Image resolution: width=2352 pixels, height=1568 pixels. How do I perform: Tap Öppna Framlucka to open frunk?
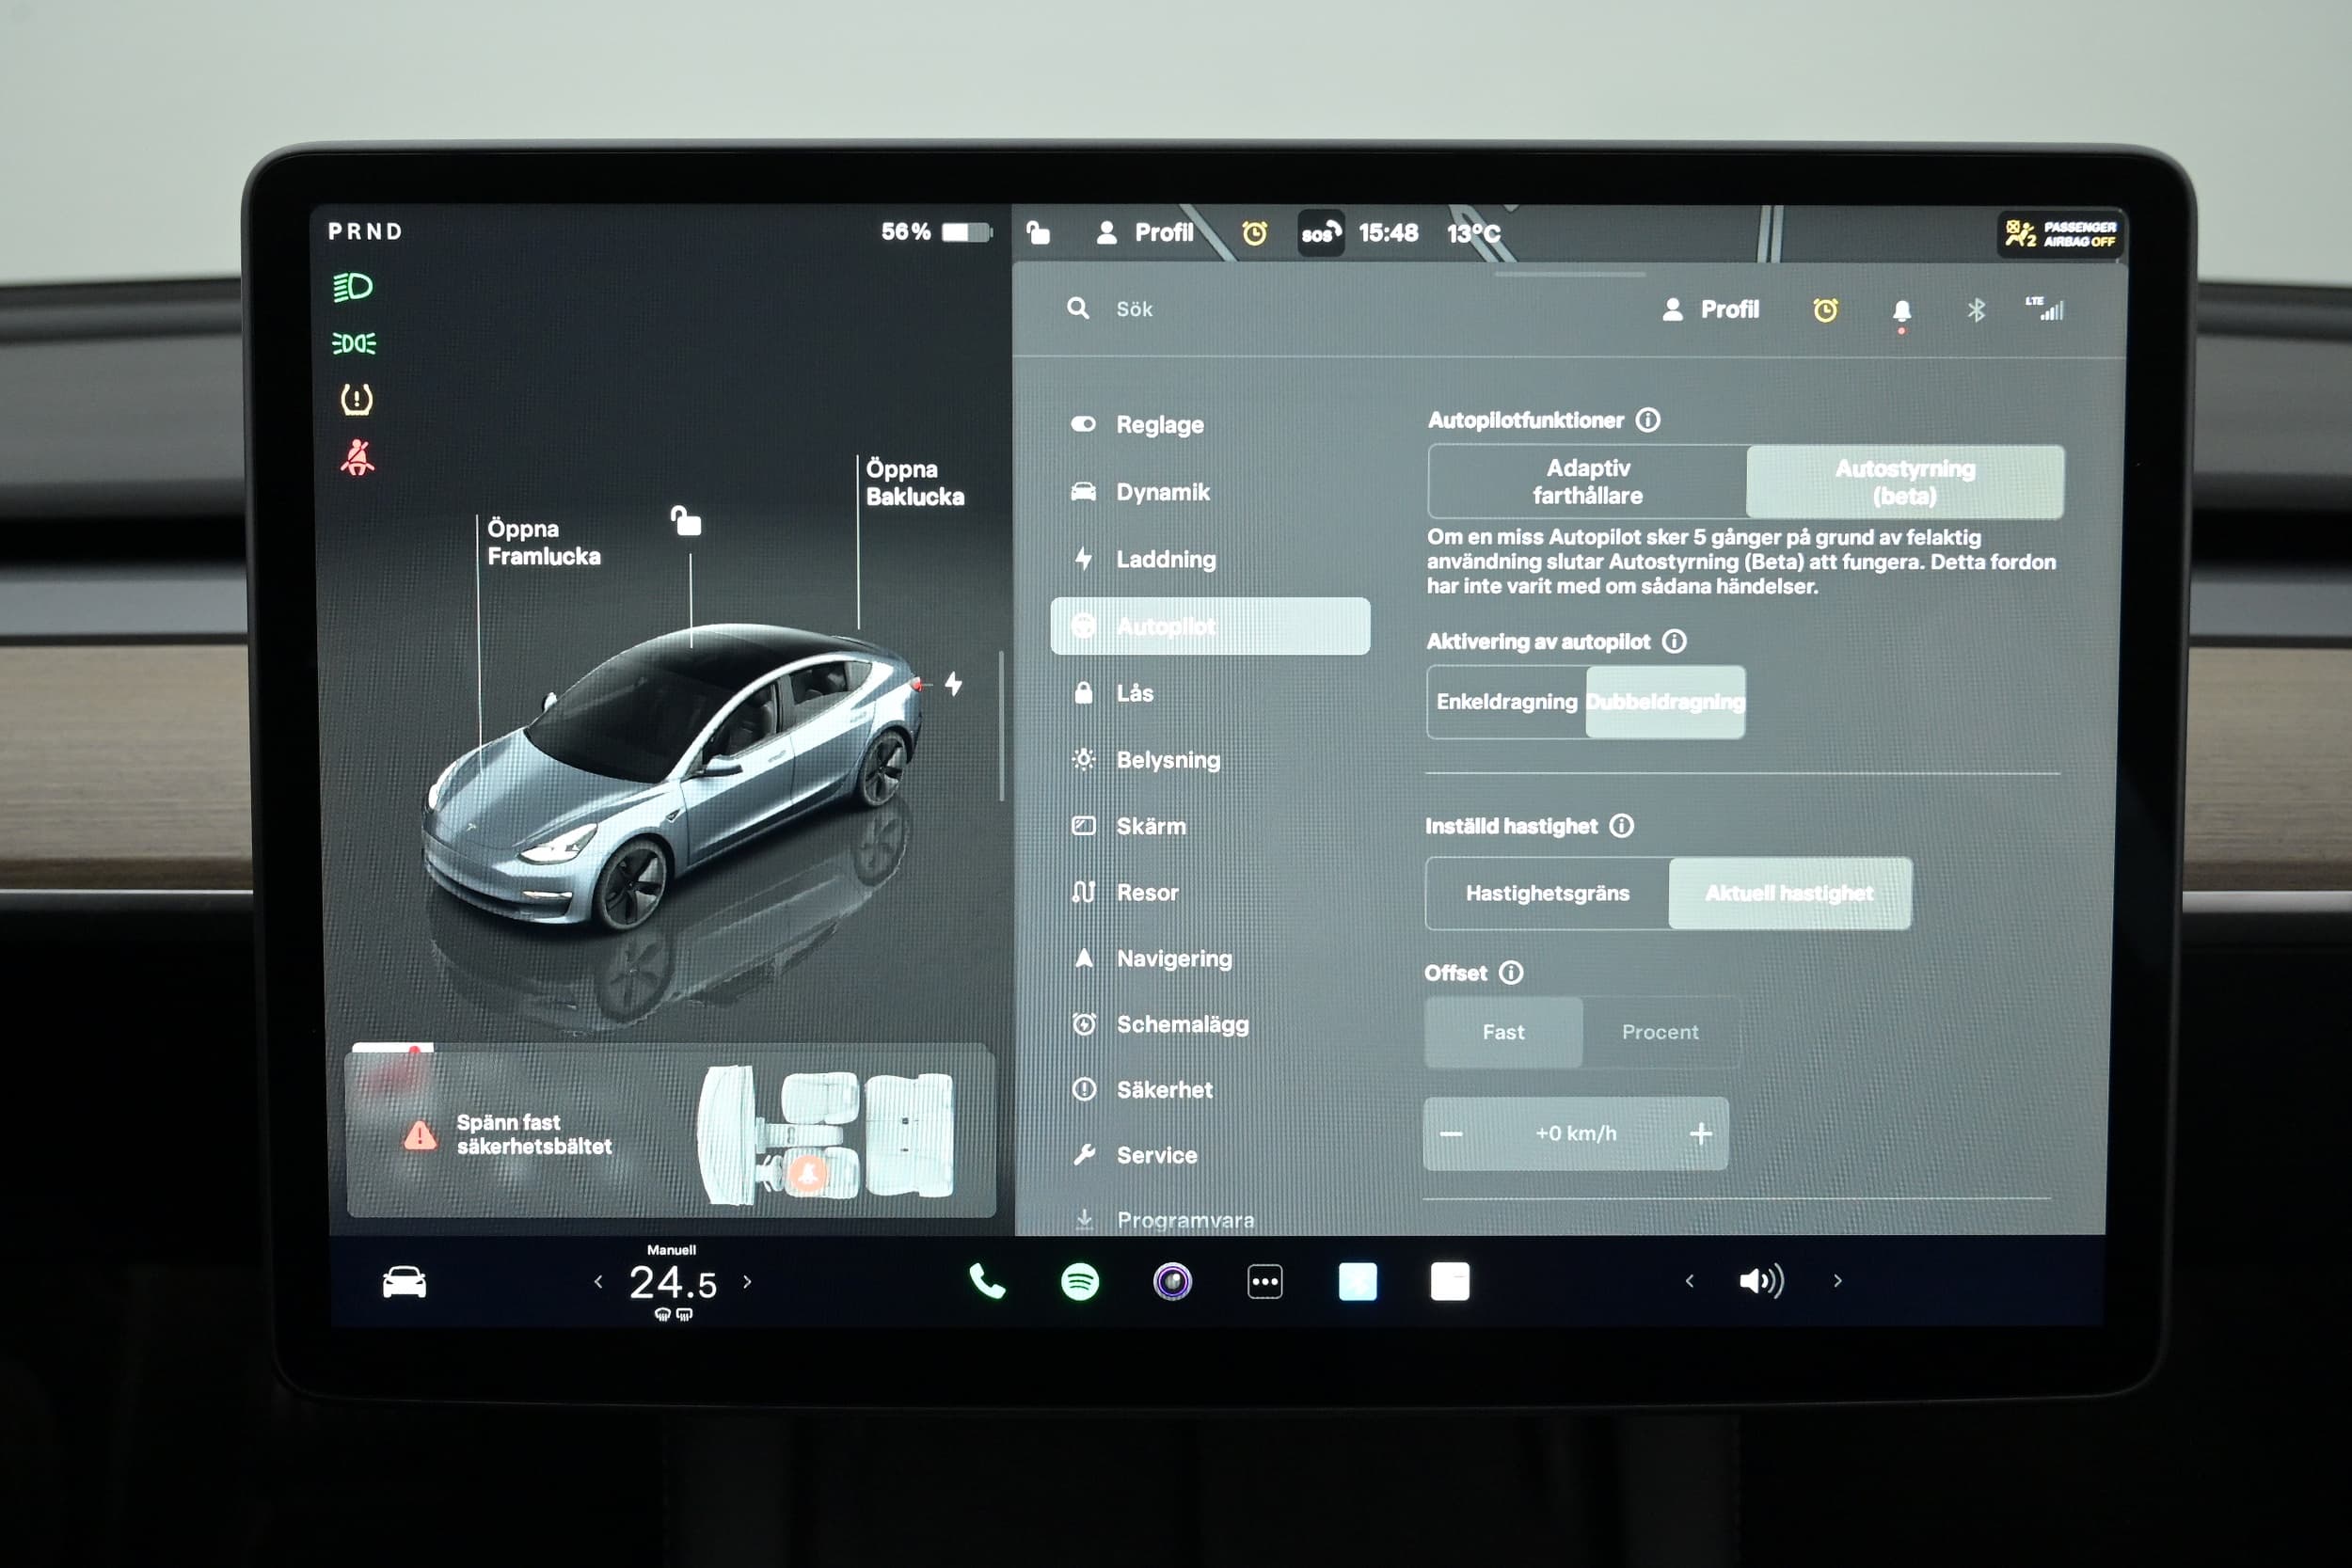(x=544, y=542)
